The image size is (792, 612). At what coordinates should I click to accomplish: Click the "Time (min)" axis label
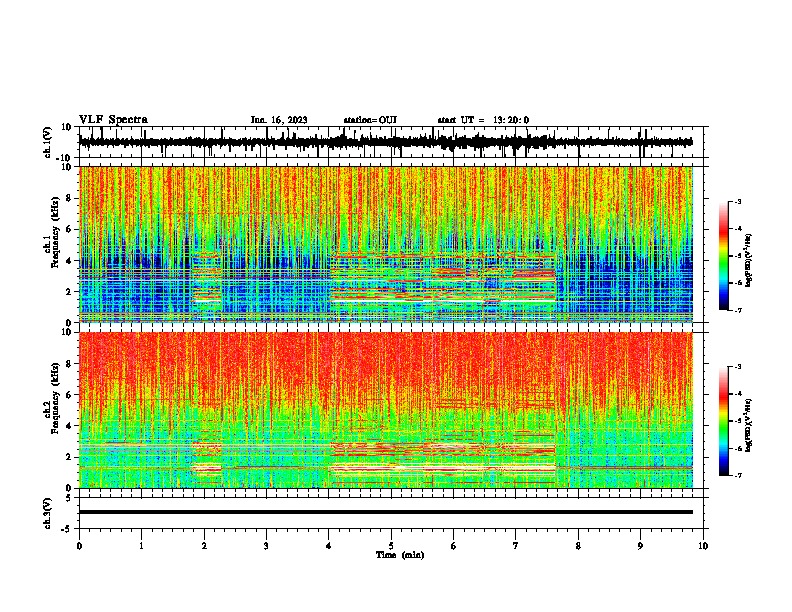coord(400,555)
